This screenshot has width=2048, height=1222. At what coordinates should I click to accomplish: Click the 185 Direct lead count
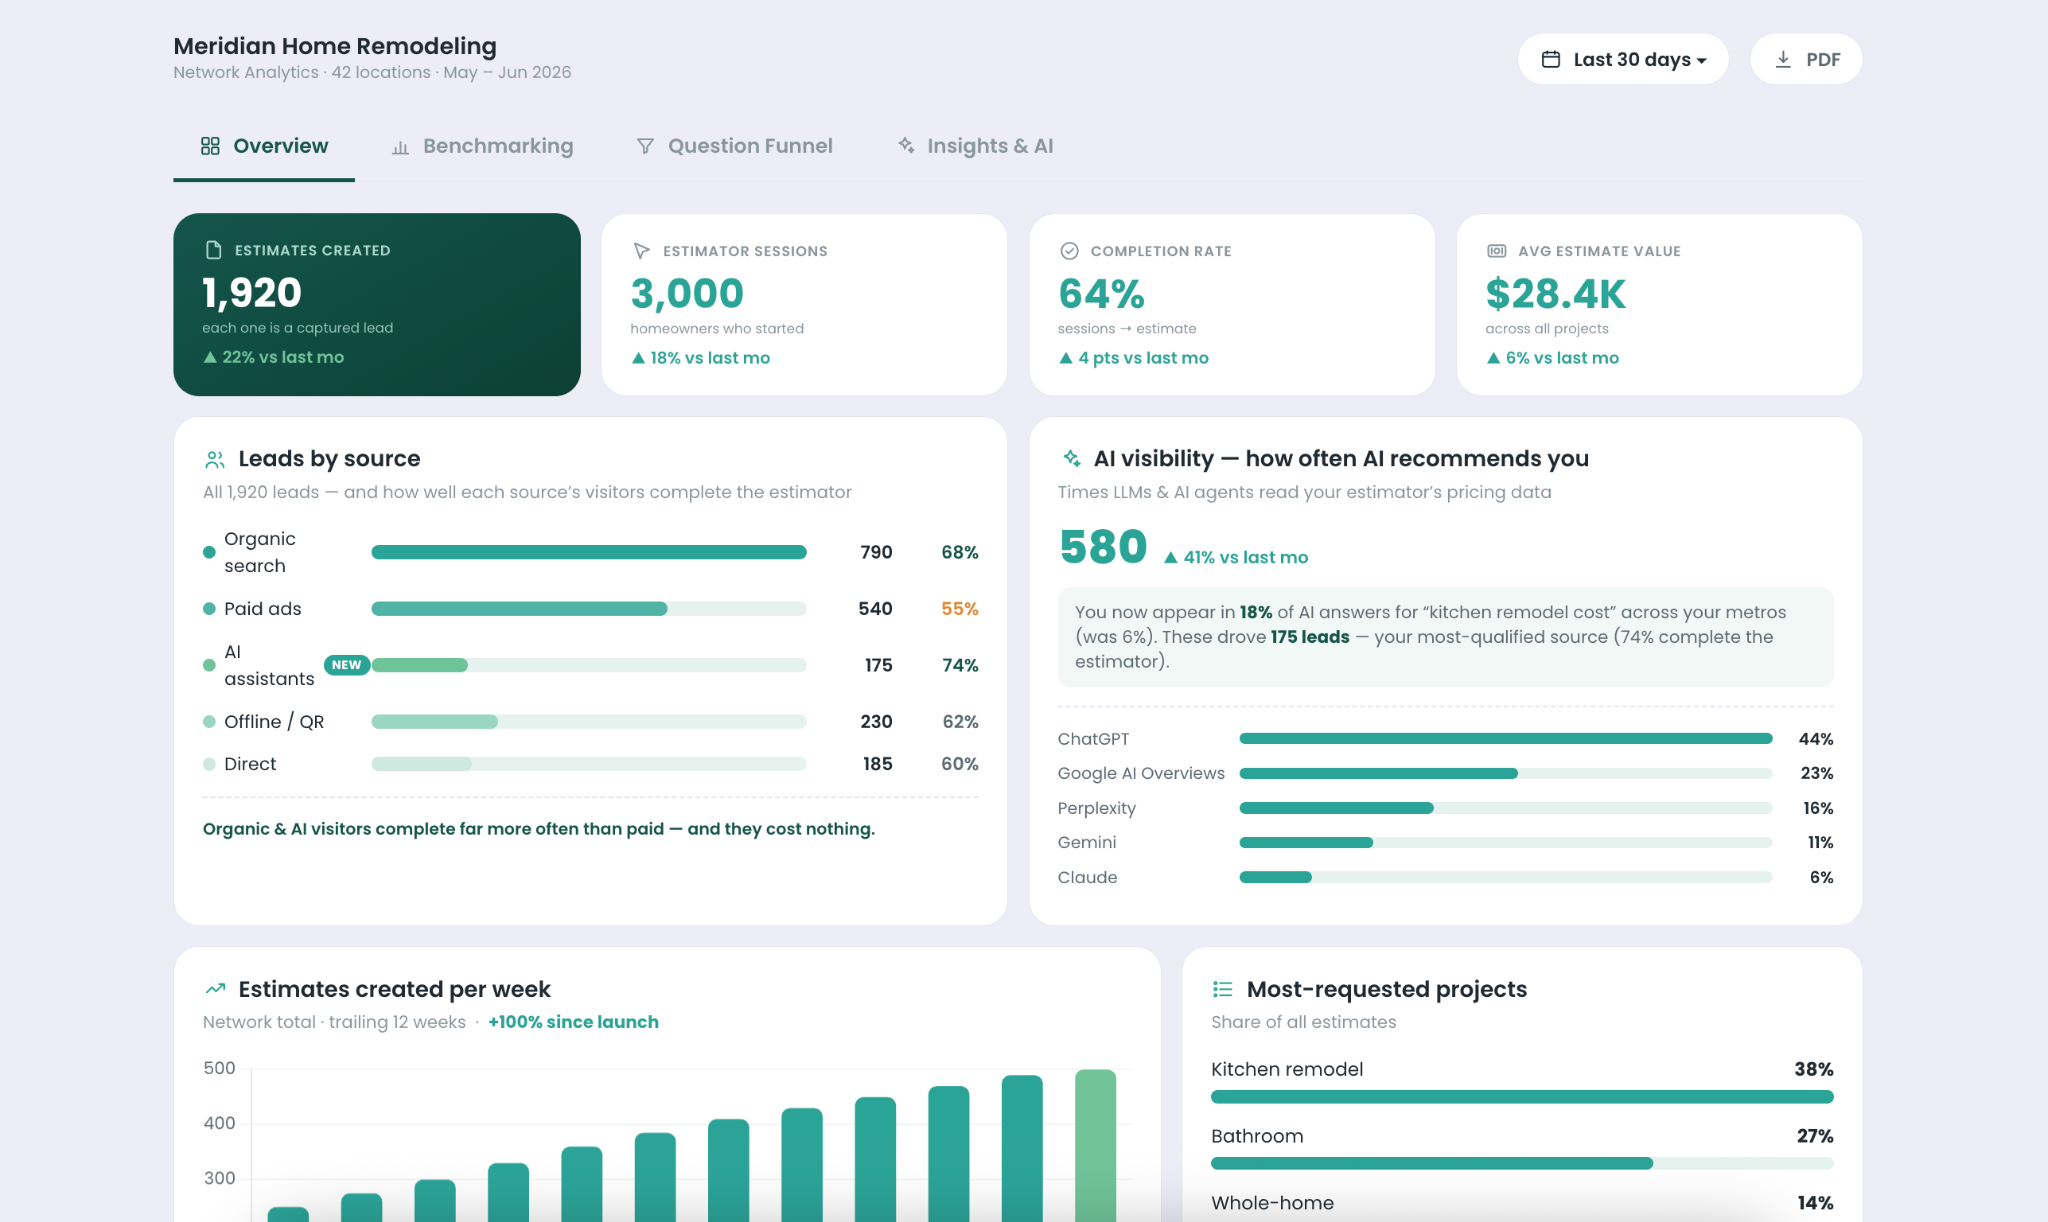(x=877, y=764)
